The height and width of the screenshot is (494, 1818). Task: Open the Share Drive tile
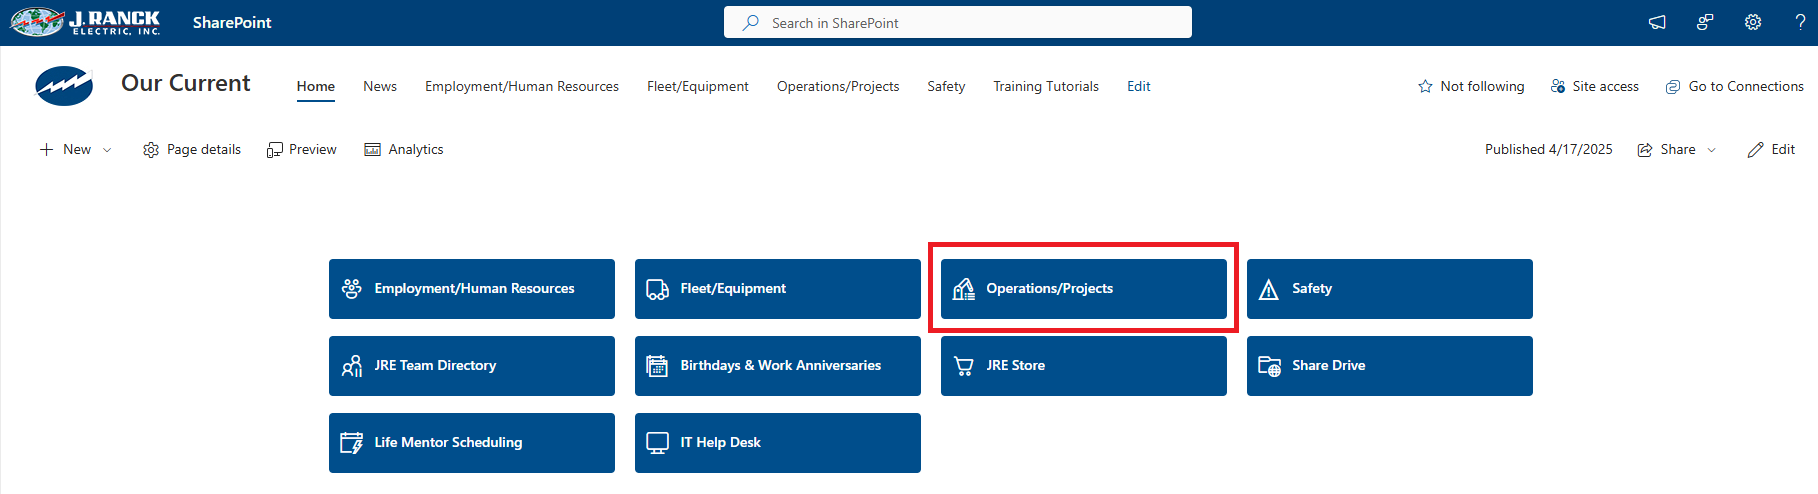tap(1389, 365)
